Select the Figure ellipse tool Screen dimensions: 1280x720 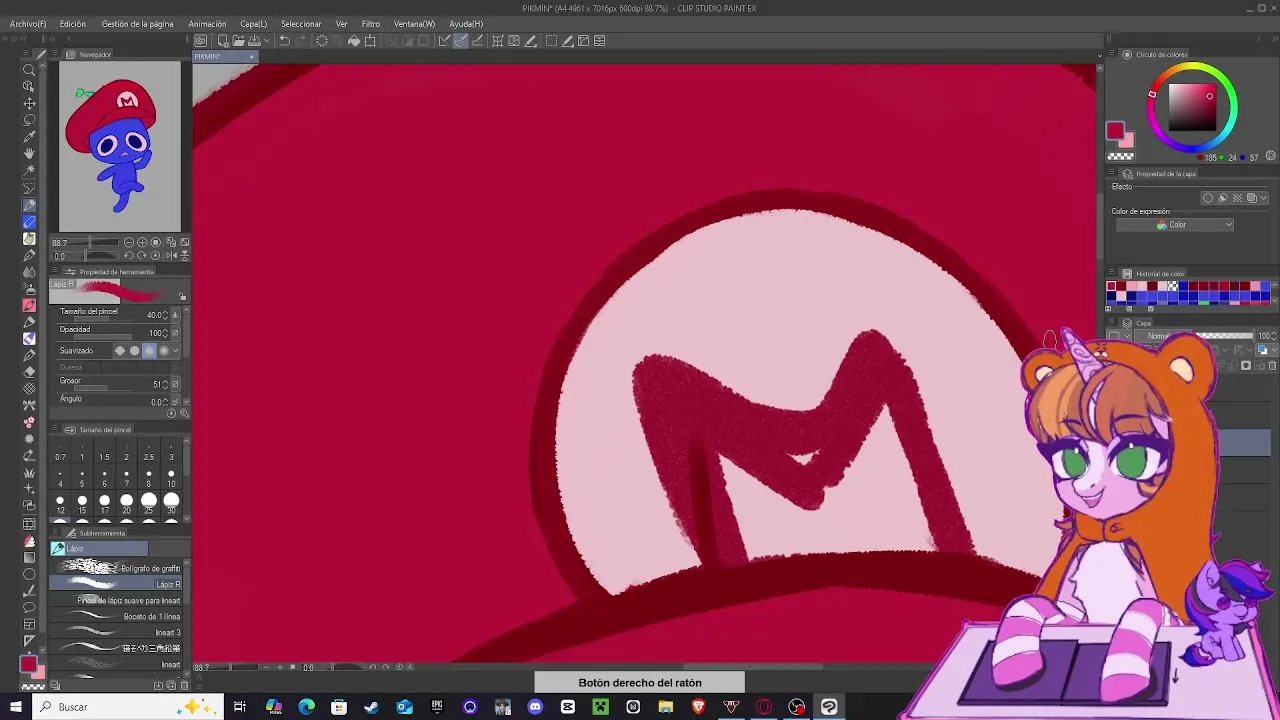point(29,574)
